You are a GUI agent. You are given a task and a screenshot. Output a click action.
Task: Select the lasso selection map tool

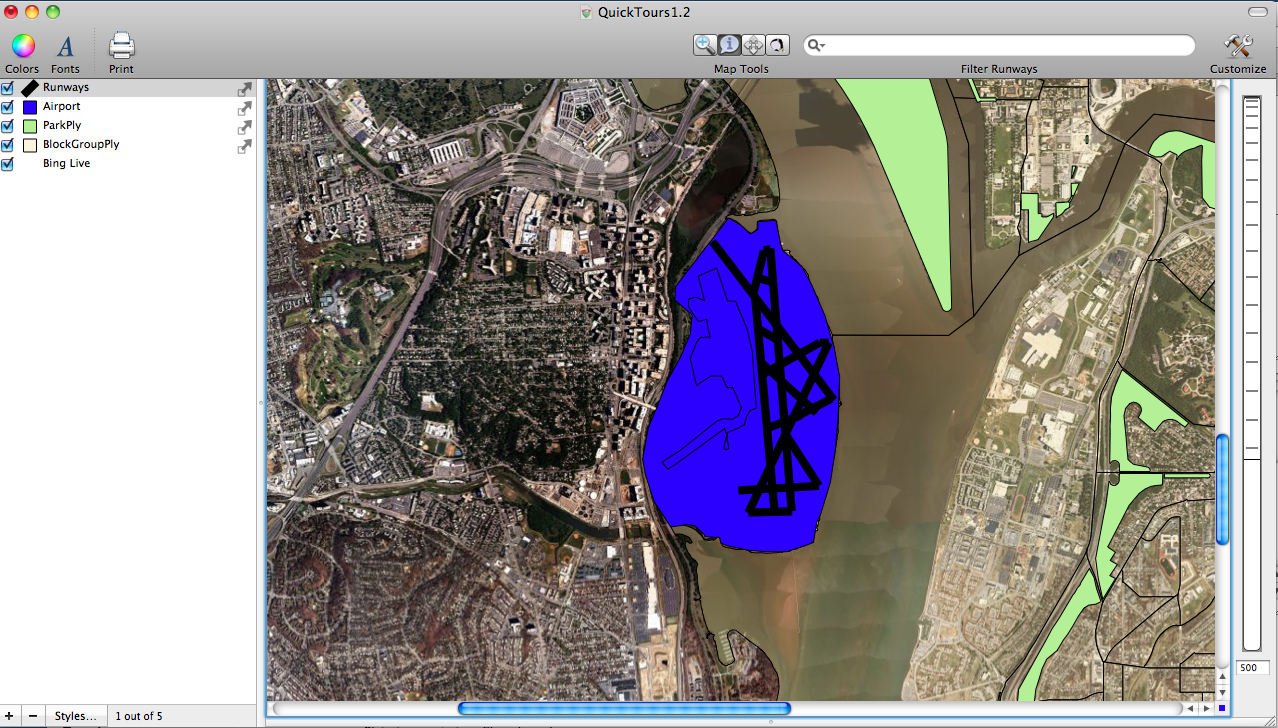(x=777, y=45)
